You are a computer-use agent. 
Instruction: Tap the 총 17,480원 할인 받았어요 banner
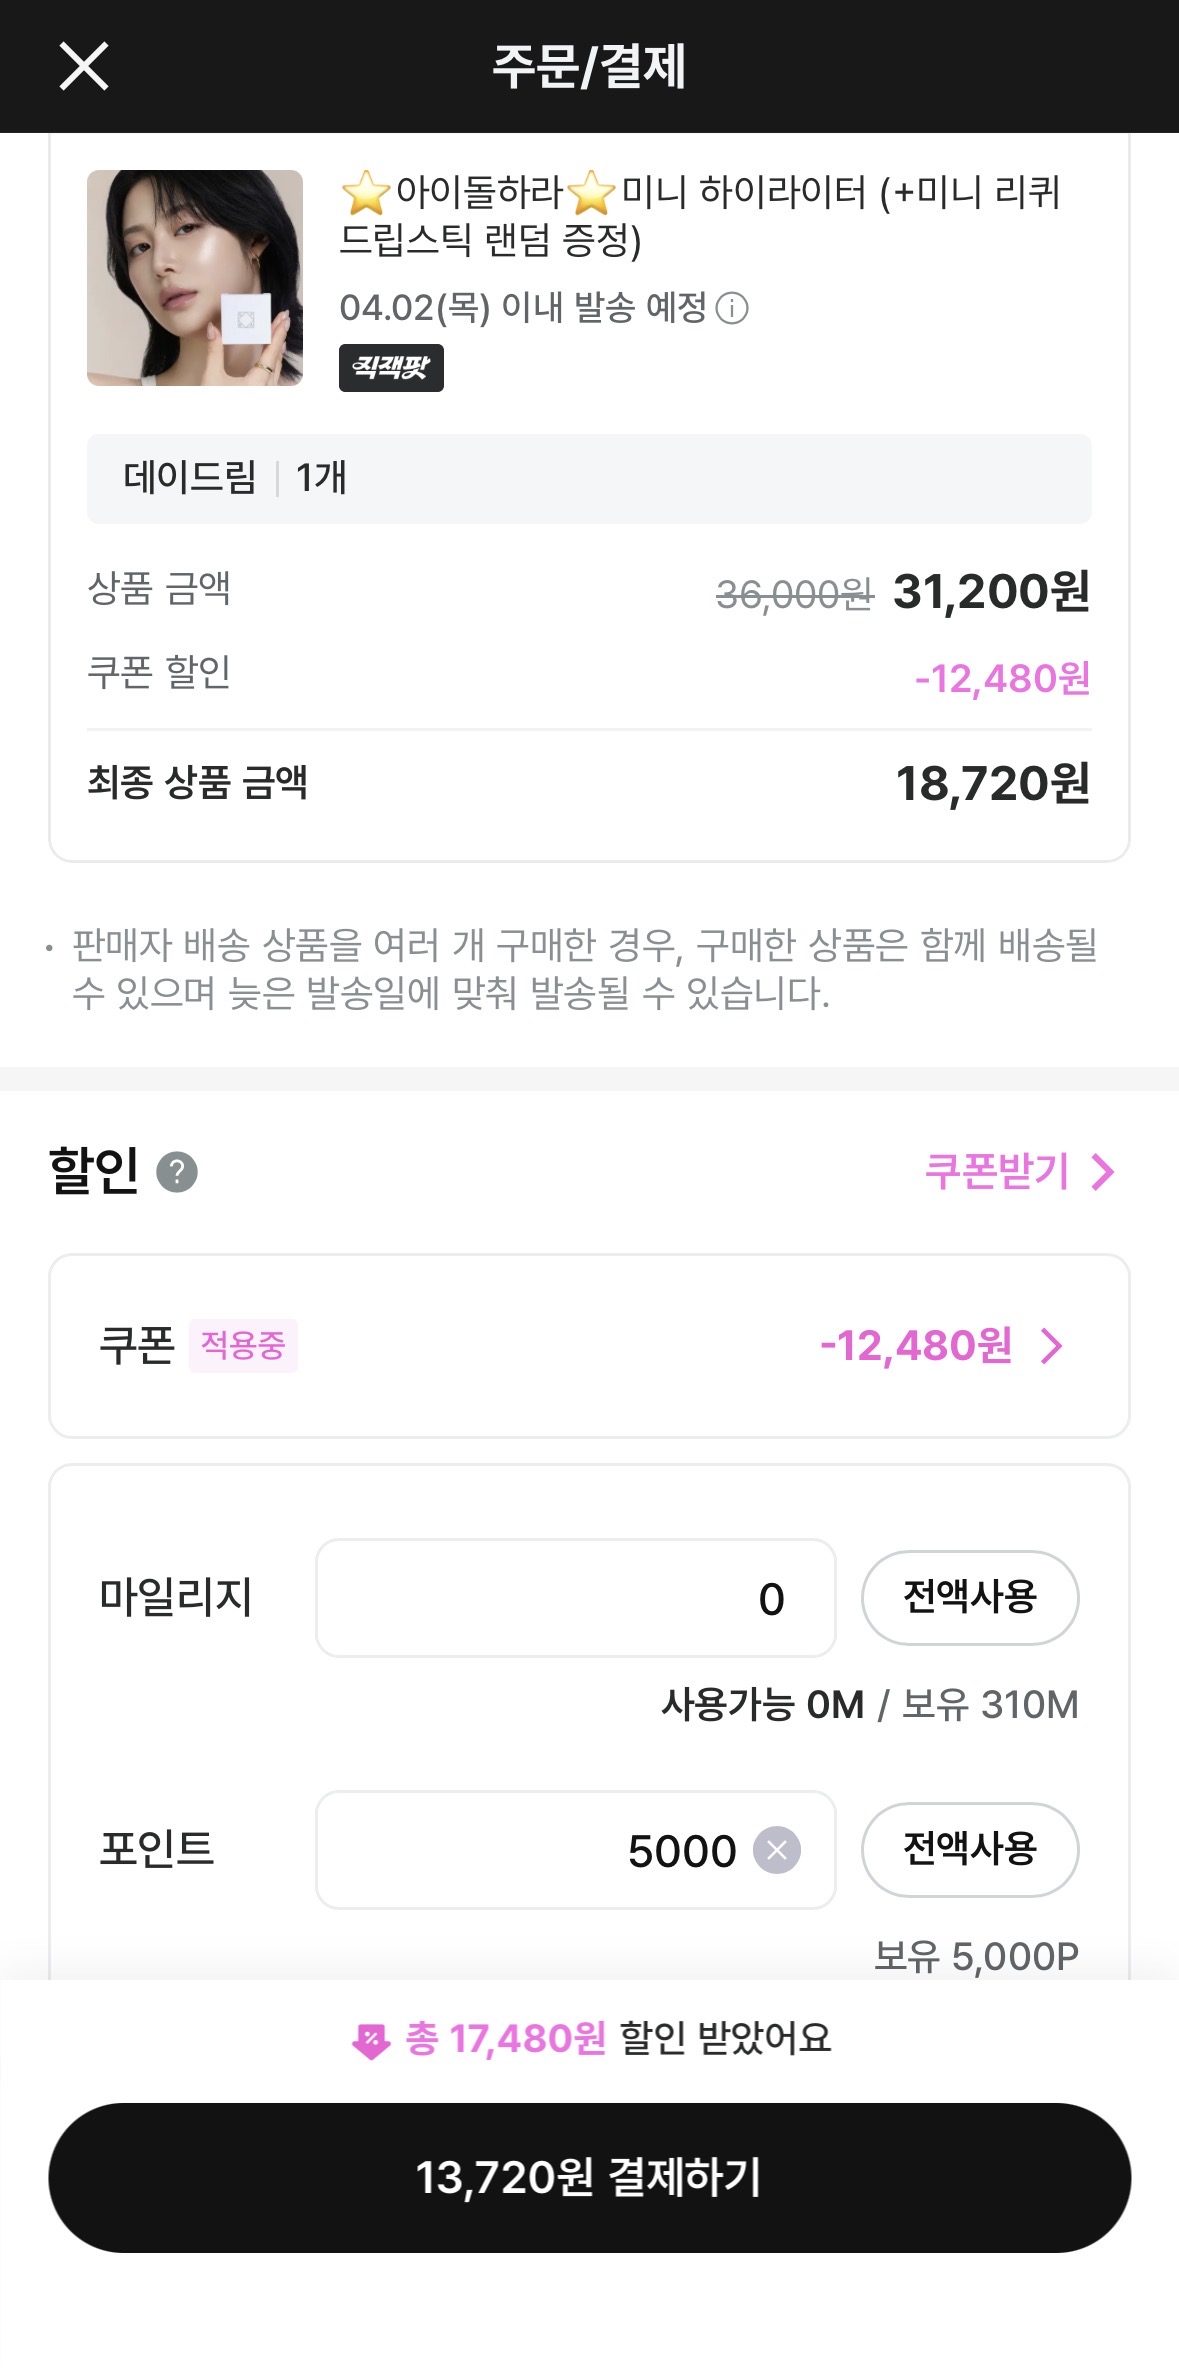coord(590,2039)
